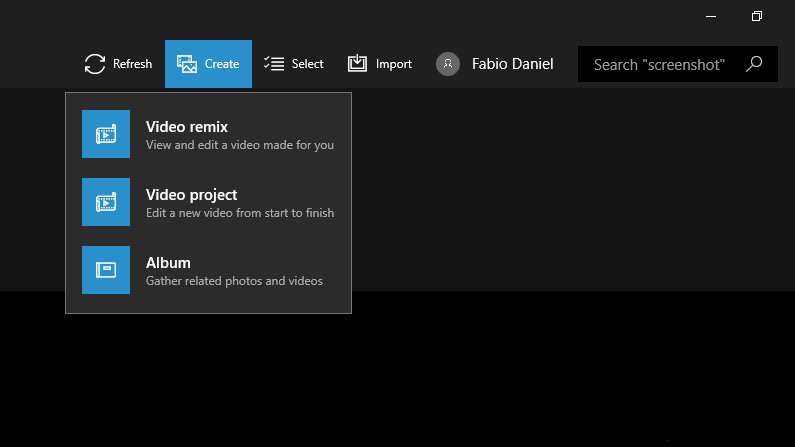This screenshot has width=795, height=447.
Task: Restore down the window
Action: (757, 16)
